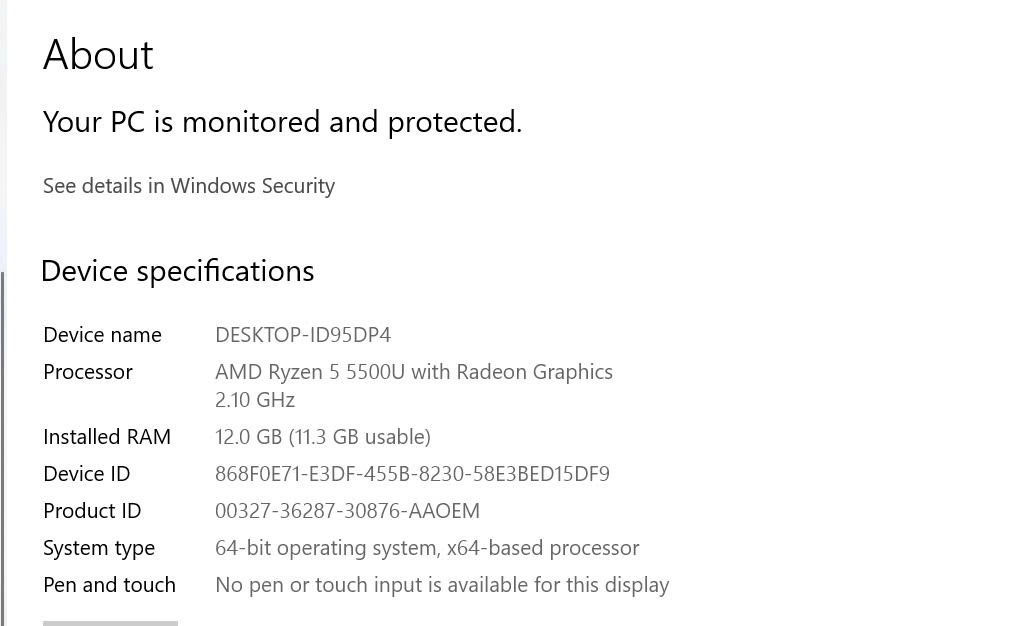Select the device name value DESKTOP-ID95DP4

[302, 335]
